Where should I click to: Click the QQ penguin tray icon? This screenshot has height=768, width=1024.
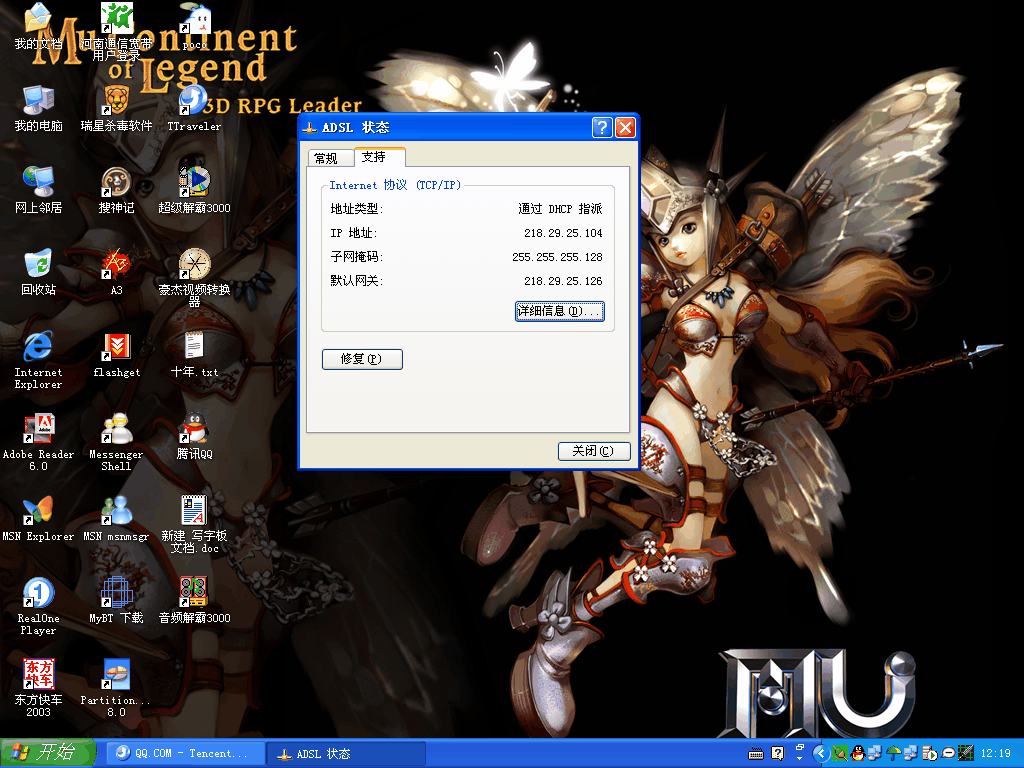pyautogui.click(x=857, y=754)
